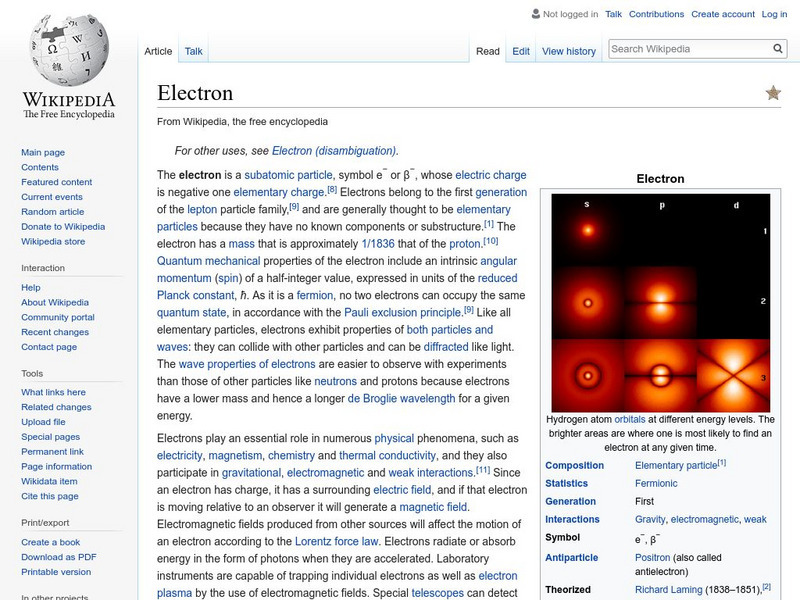Open Page information link
Image resolution: width=800 pixels, height=600 pixels.
[57, 466]
